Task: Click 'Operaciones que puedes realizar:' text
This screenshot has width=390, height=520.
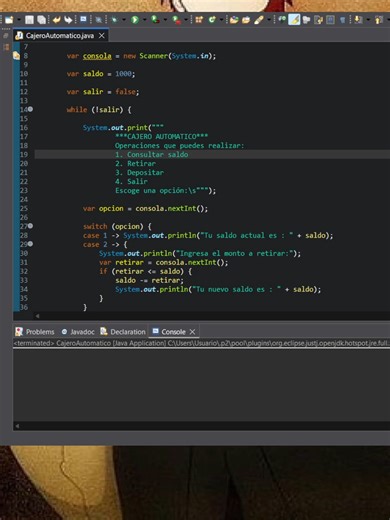Action: (180, 146)
